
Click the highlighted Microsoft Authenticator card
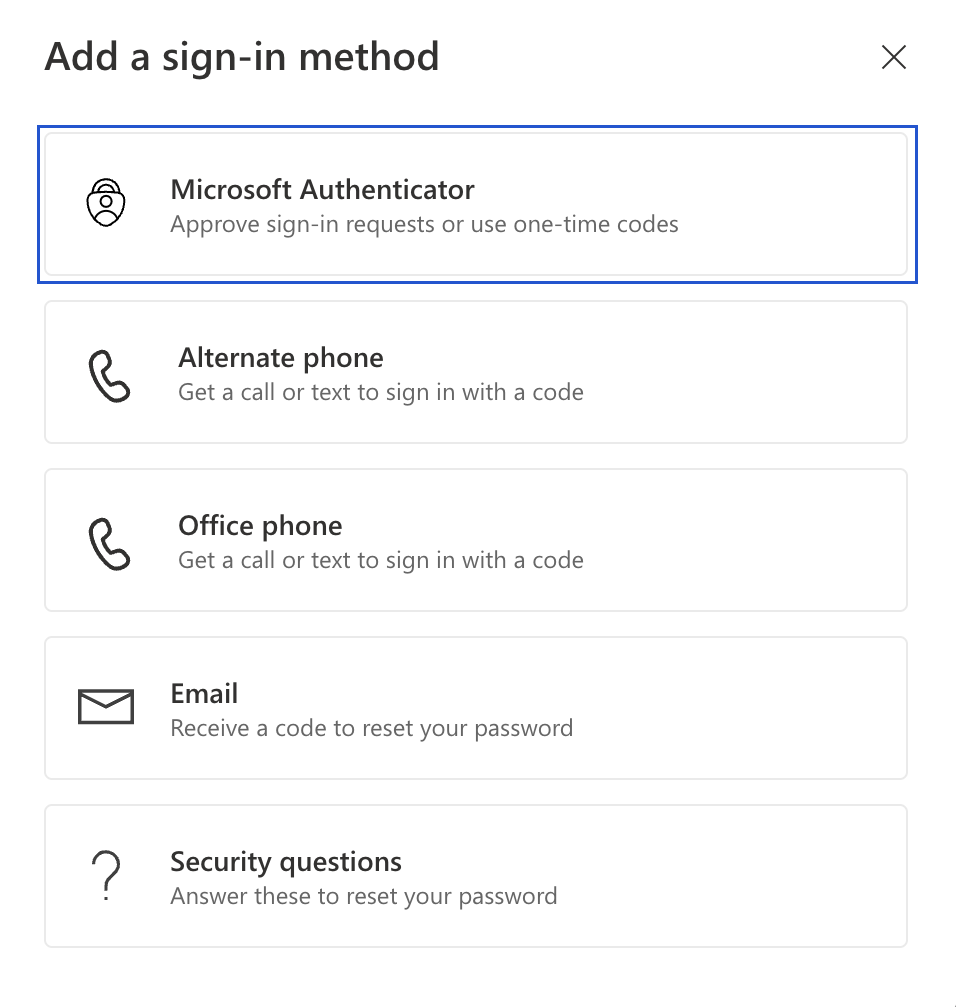476,203
